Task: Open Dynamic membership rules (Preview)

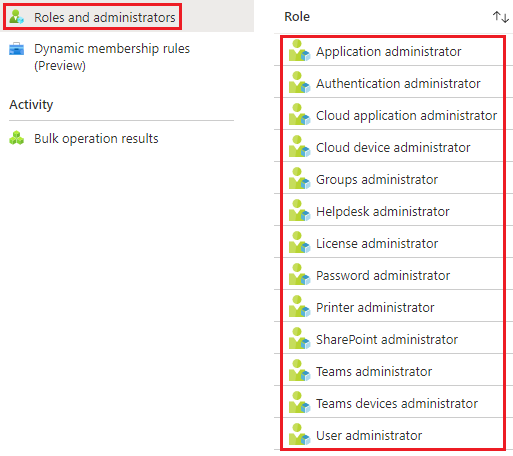Action: [112, 57]
